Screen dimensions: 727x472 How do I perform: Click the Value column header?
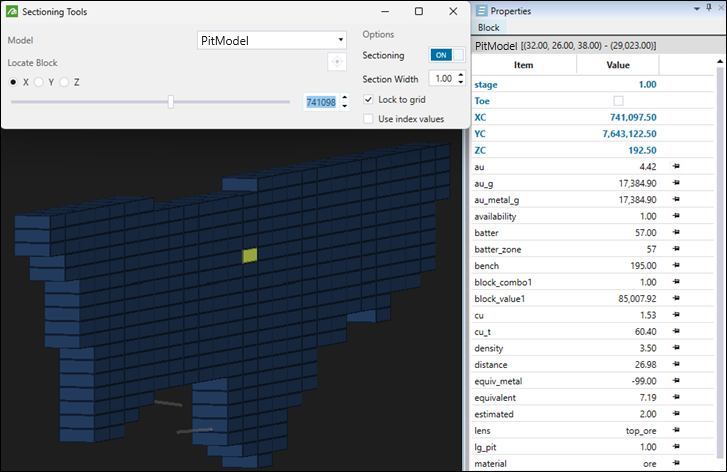point(617,64)
